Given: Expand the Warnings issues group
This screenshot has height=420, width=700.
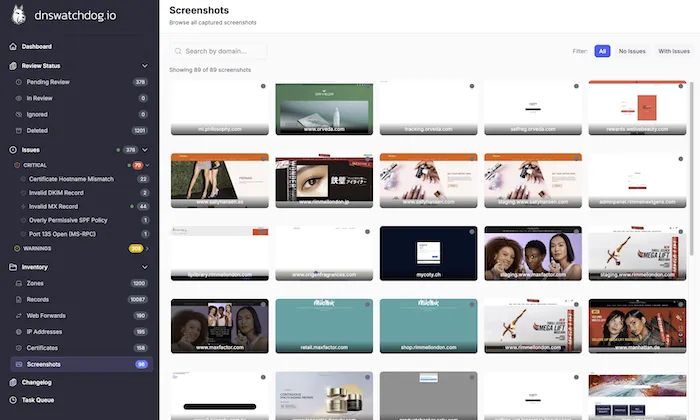Looking at the screenshot, I should tap(146, 248).
